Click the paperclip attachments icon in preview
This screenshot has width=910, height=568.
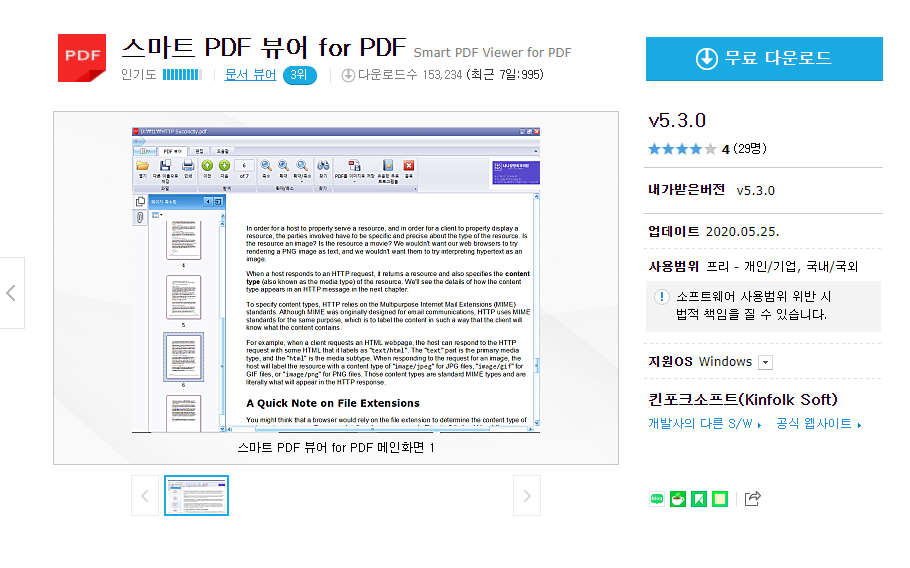140,218
